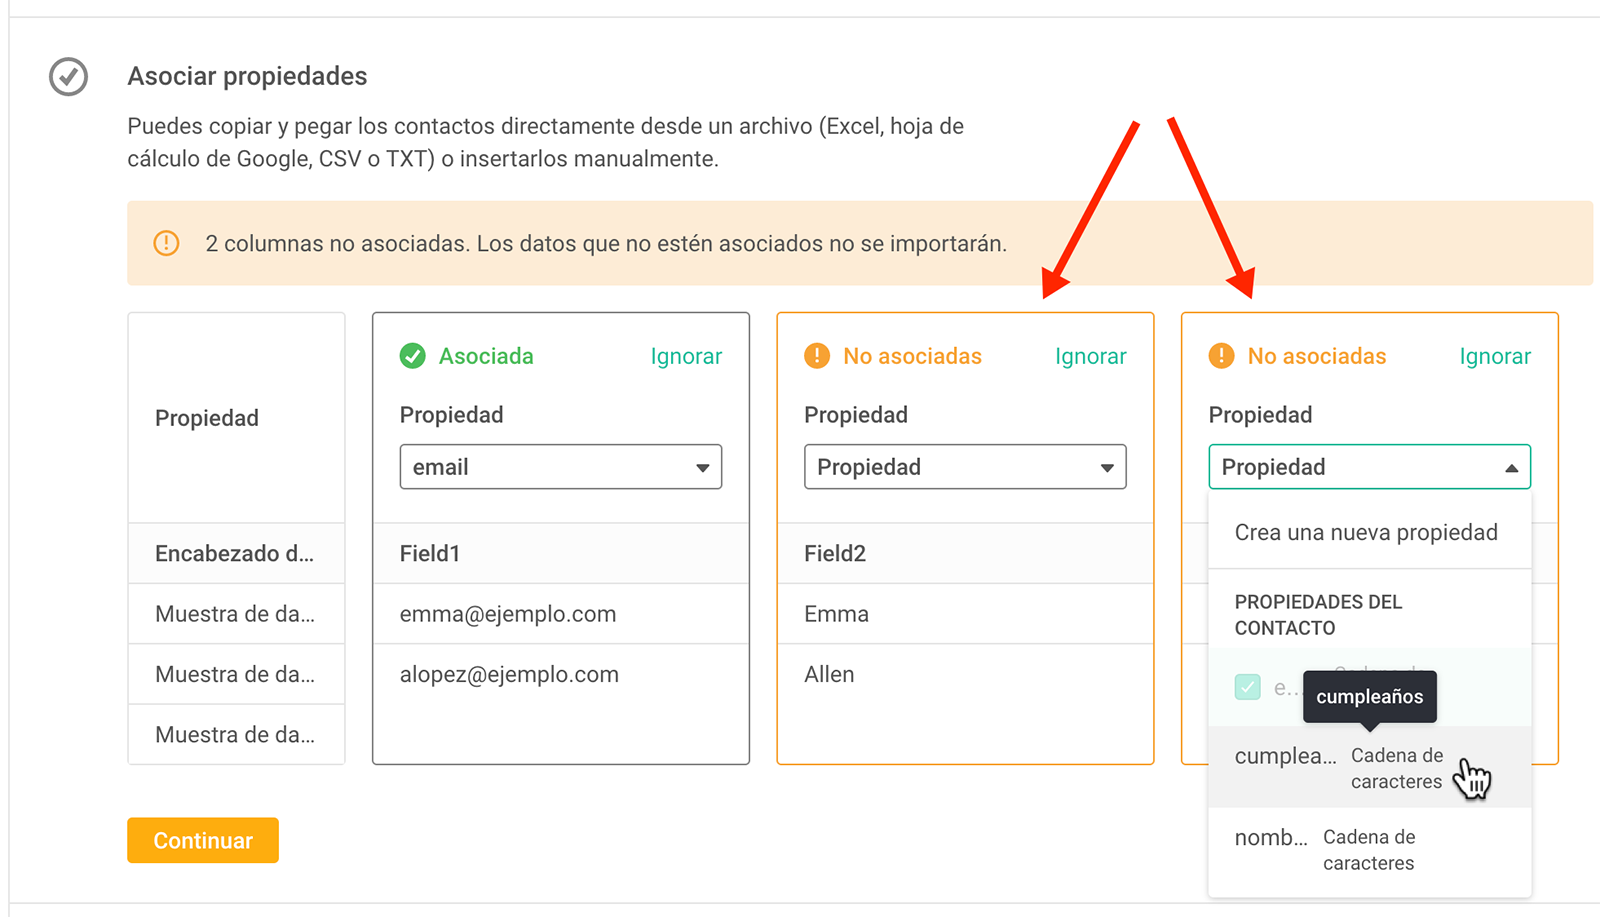This screenshot has width=1600, height=917.
Task: Click the Allen sample data cell
Action: pos(965,674)
